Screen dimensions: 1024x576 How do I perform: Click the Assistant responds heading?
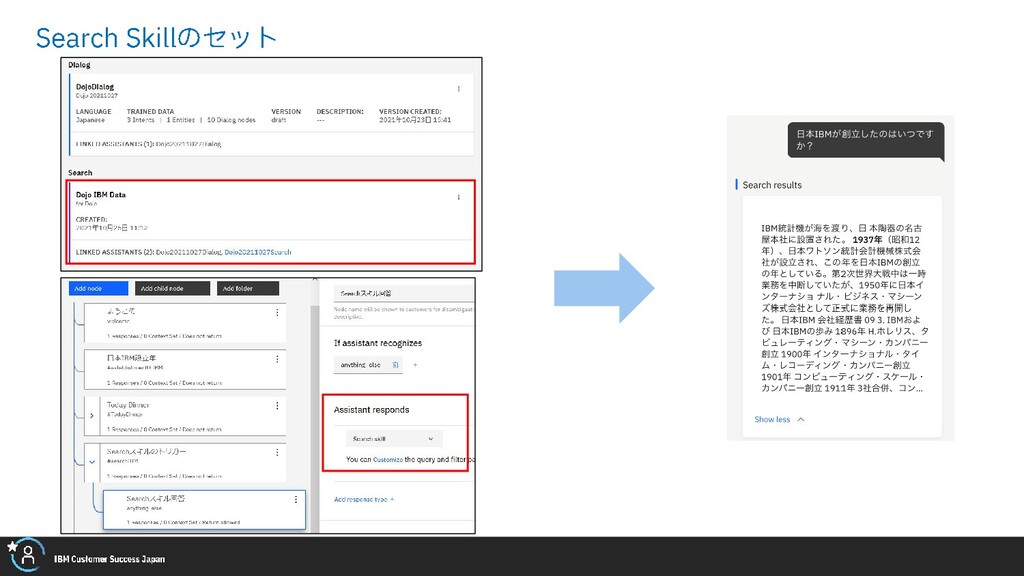click(x=372, y=409)
